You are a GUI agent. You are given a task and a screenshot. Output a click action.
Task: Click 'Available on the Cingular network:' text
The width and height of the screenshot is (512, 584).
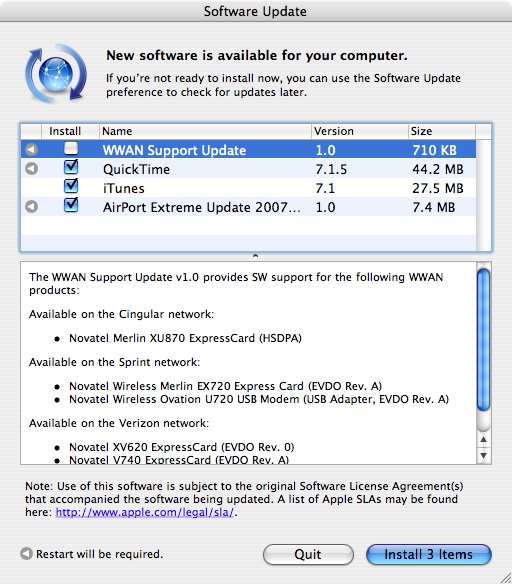(x=121, y=314)
